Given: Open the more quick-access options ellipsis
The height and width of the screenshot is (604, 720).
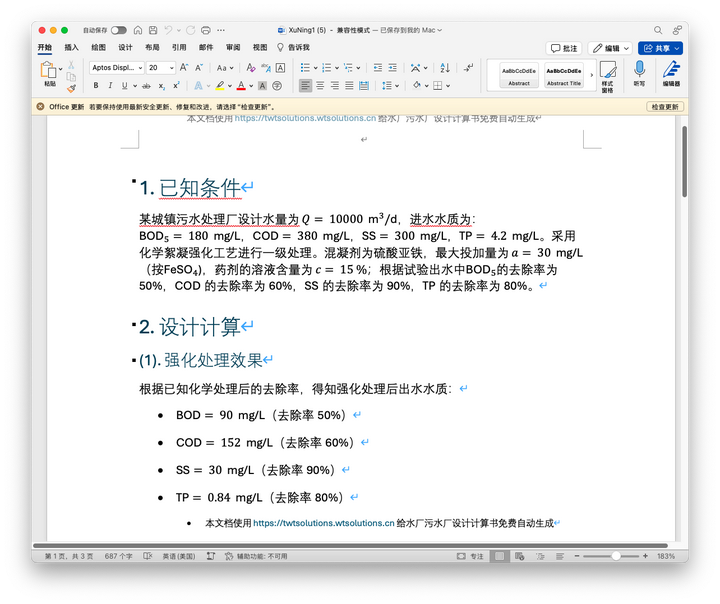Looking at the screenshot, I should coord(221,30).
